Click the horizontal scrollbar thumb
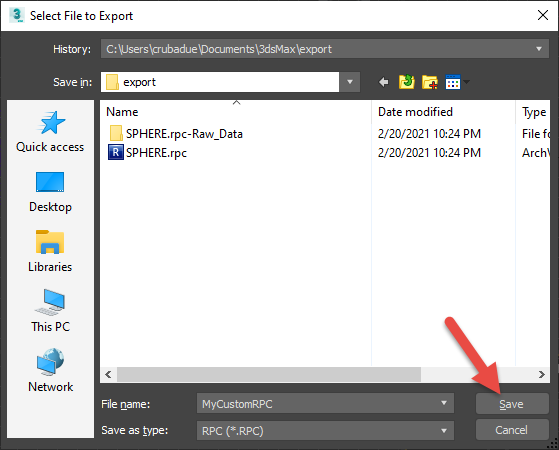559x450 pixels. (x=269, y=374)
